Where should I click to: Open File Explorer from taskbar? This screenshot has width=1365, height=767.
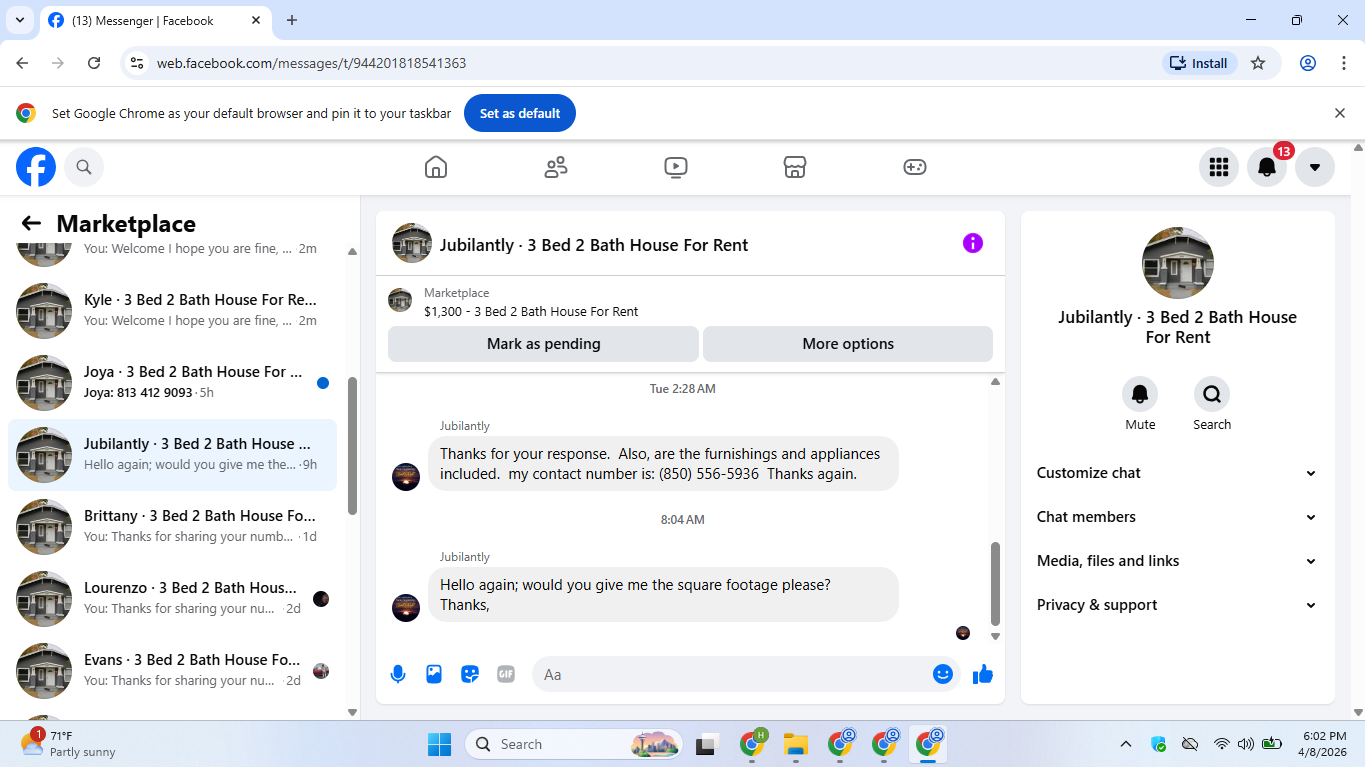pos(795,744)
